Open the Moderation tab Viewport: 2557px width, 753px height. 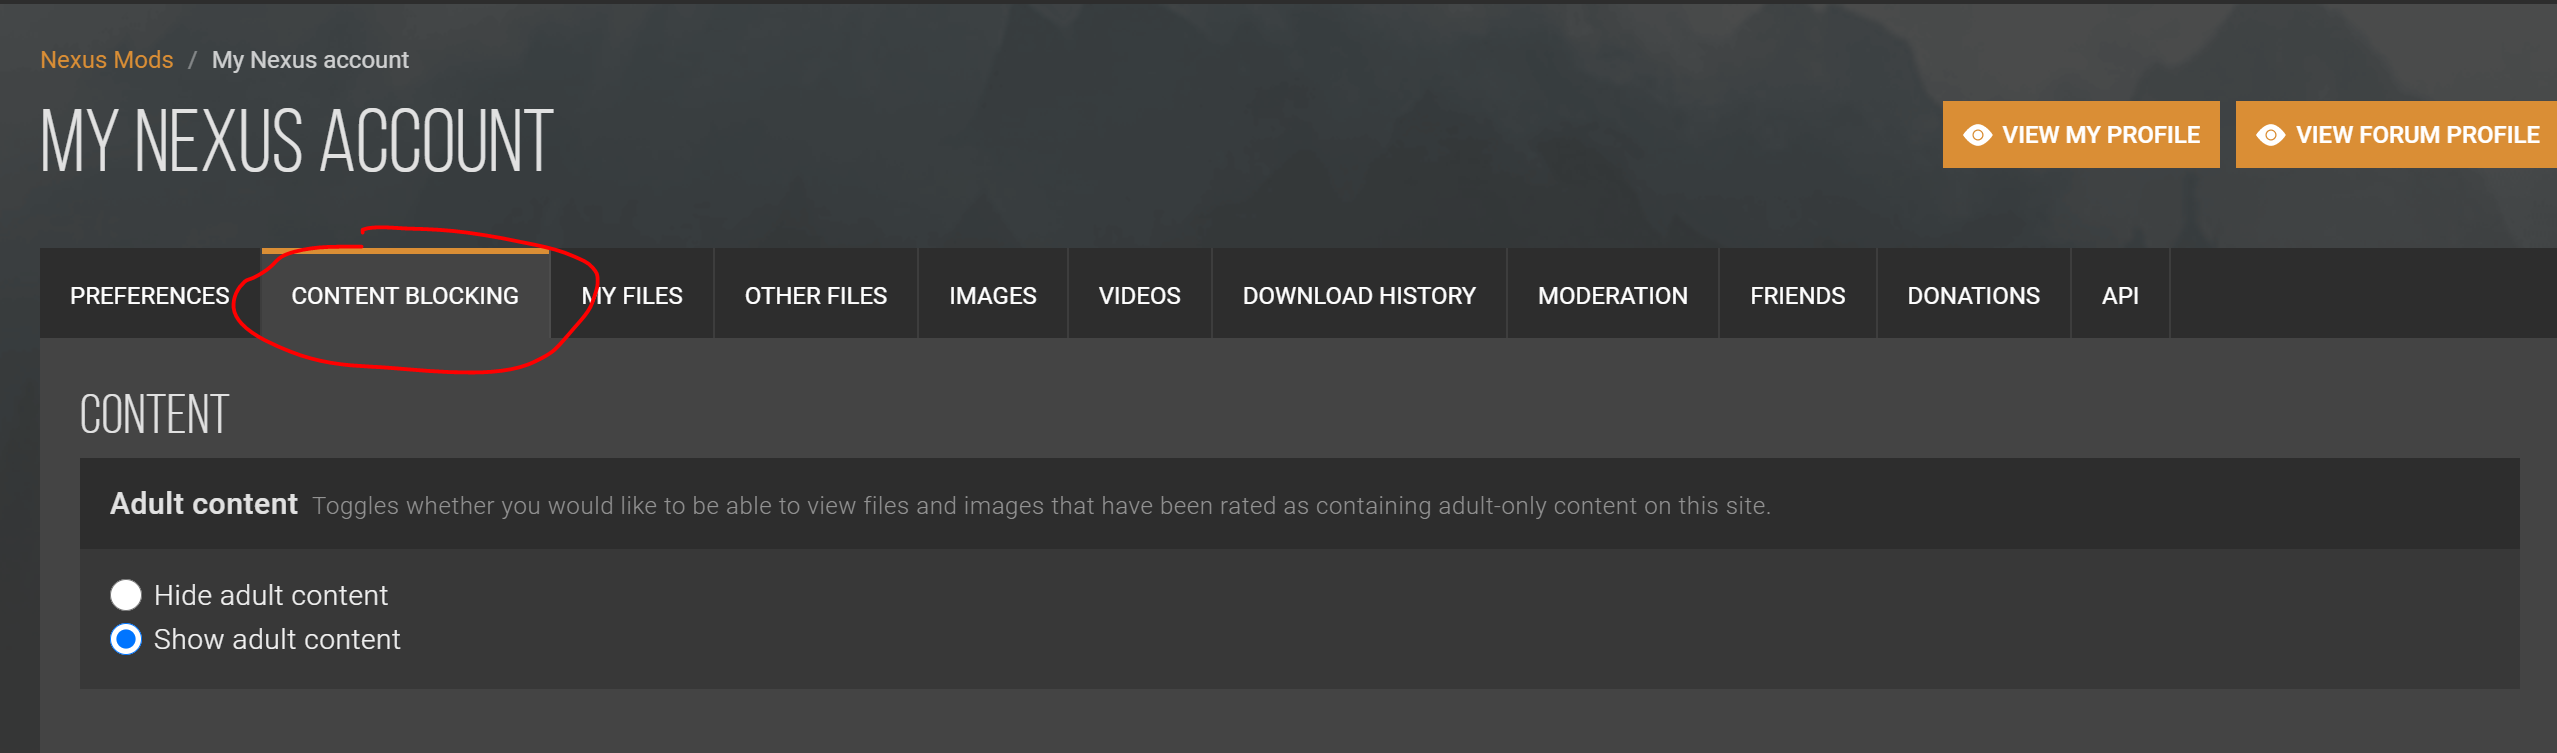click(x=1613, y=296)
